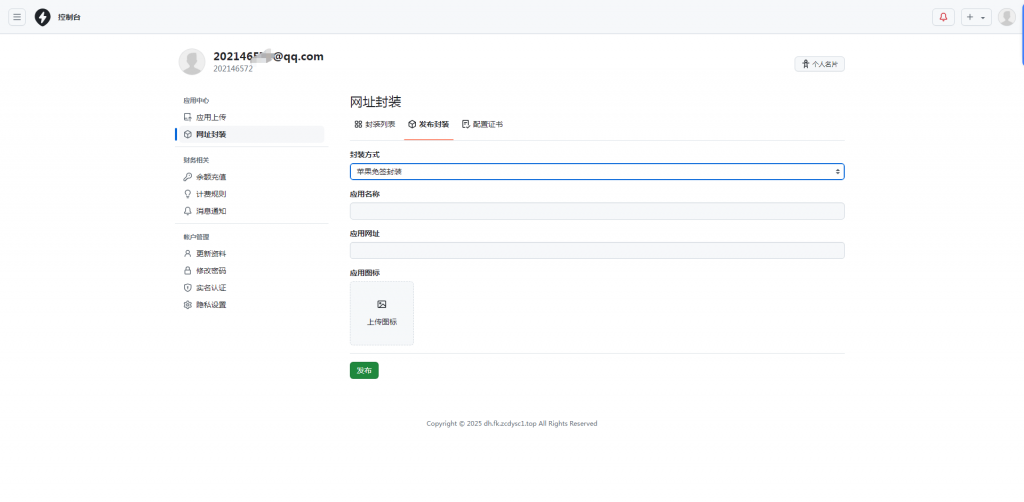Open 修改密码 lock item in sidebar
Image resolution: width=1024 pixels, height=502 pixels.
[x=249, y=270]
